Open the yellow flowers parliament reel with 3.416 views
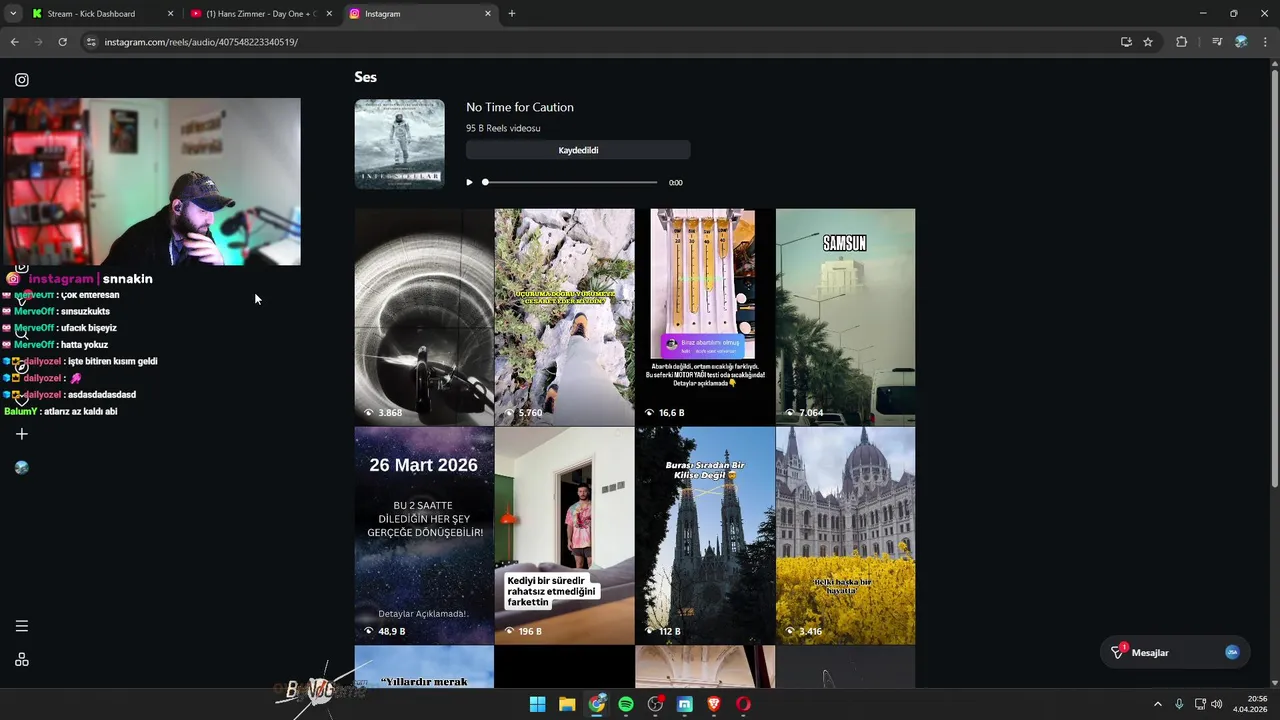This screenshot has height=720, width=1280. [x=846, y=536]
